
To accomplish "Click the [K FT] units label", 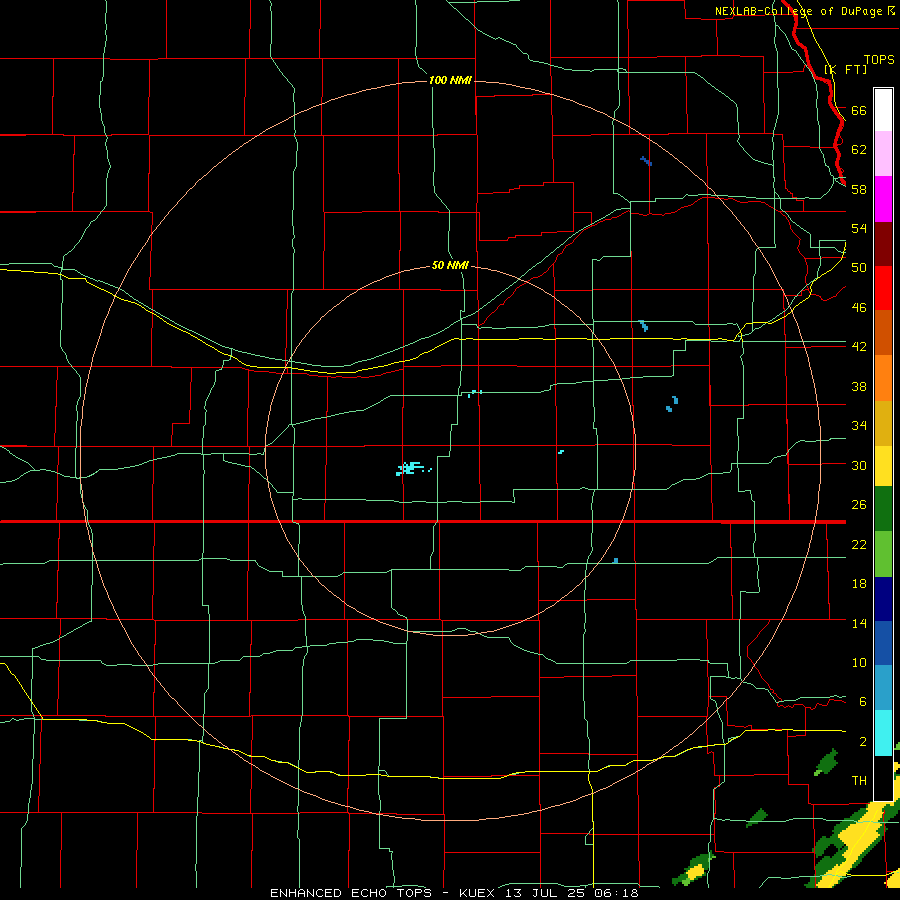I will click(845, 69).
